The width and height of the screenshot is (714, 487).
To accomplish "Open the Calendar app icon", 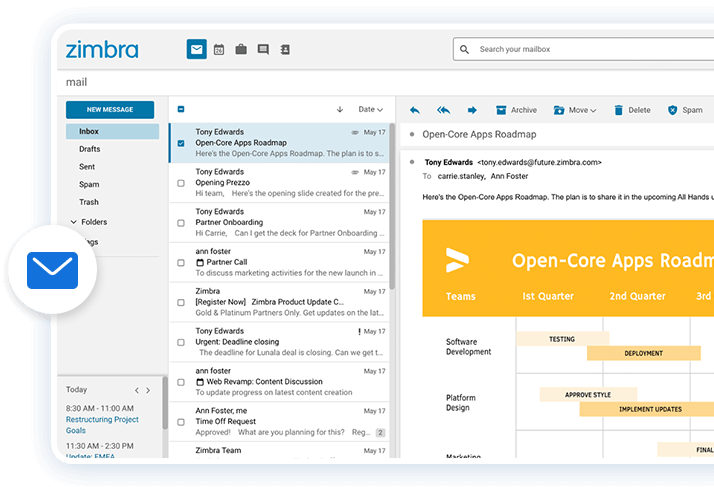I will [219, 49].
